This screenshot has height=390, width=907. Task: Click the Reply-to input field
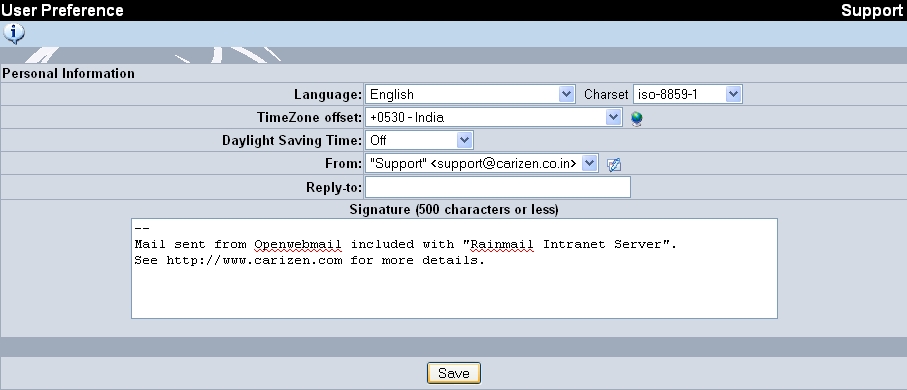click(497, 187)
